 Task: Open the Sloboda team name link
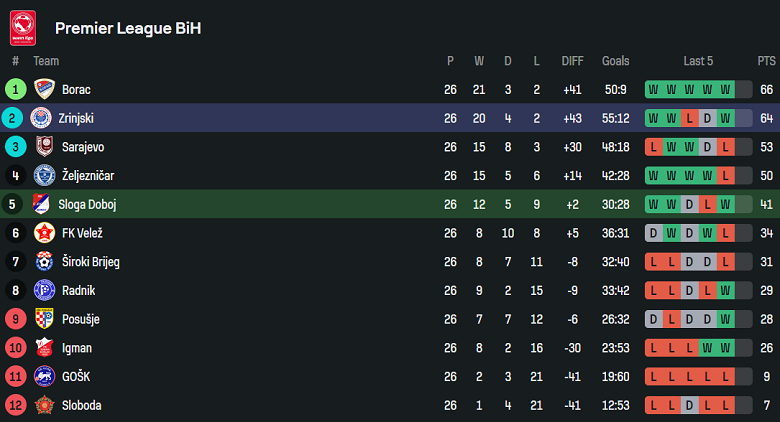[x=81, y=405]
